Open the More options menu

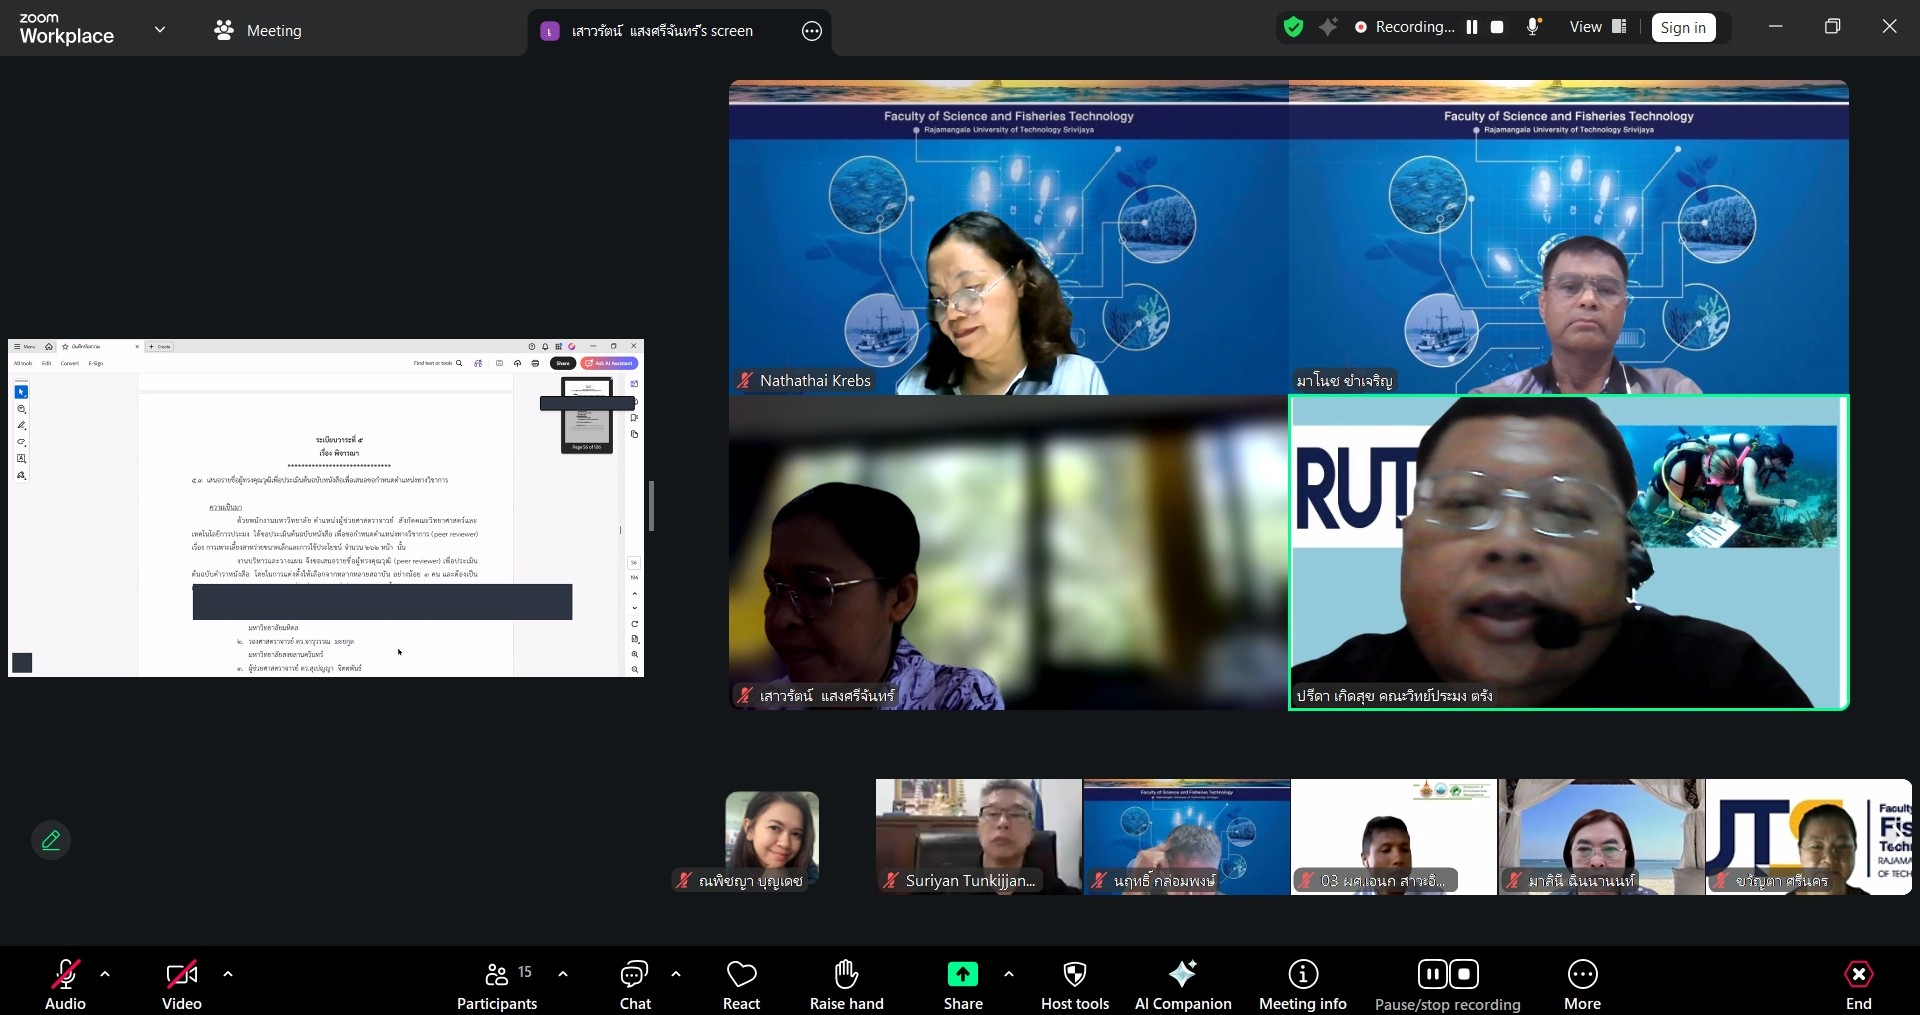click(x=1582, y=984)
